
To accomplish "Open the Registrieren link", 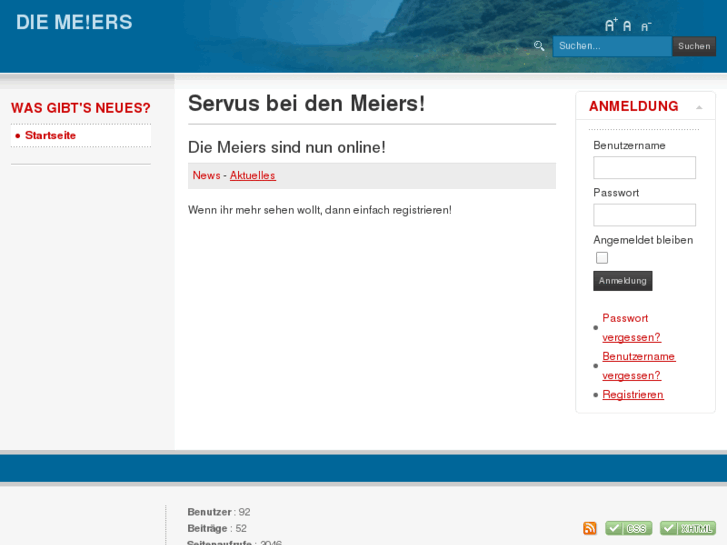I will [633, 395].
